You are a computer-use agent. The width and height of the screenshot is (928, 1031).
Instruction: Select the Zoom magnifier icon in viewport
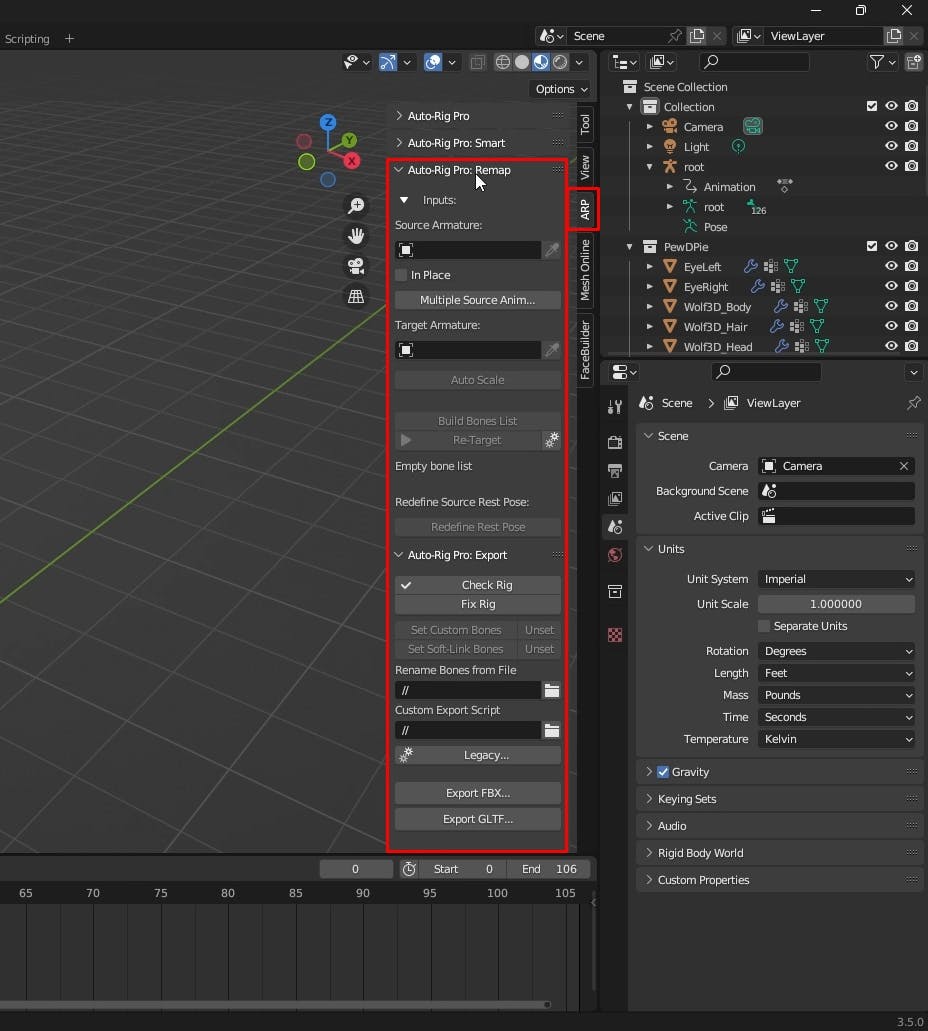click(356, 206)
